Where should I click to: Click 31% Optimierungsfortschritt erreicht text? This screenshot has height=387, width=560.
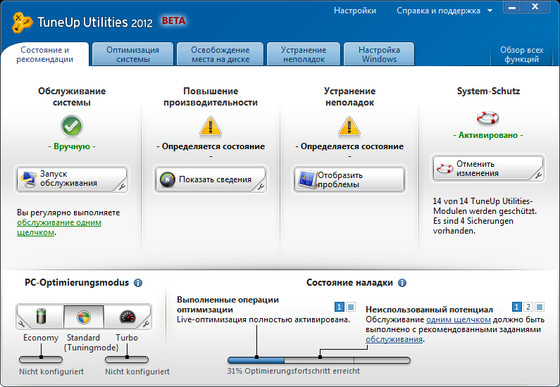294,371
